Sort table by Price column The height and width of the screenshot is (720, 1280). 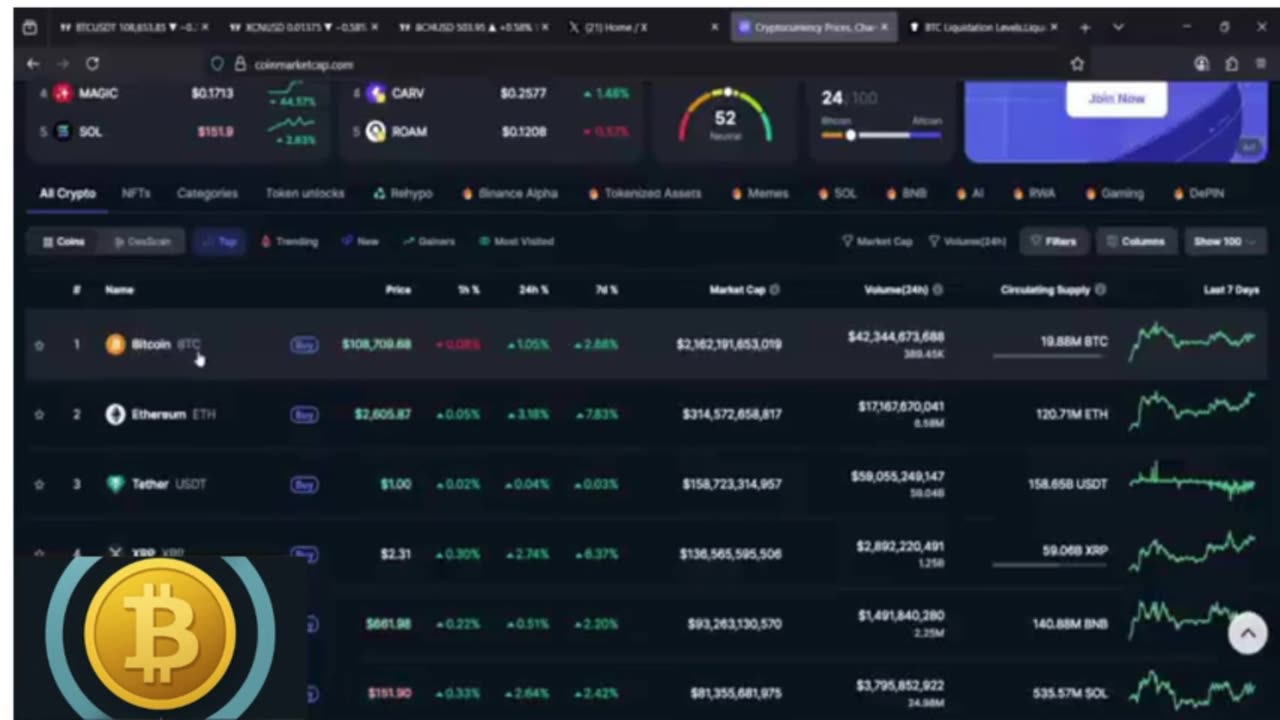point(398,290)
